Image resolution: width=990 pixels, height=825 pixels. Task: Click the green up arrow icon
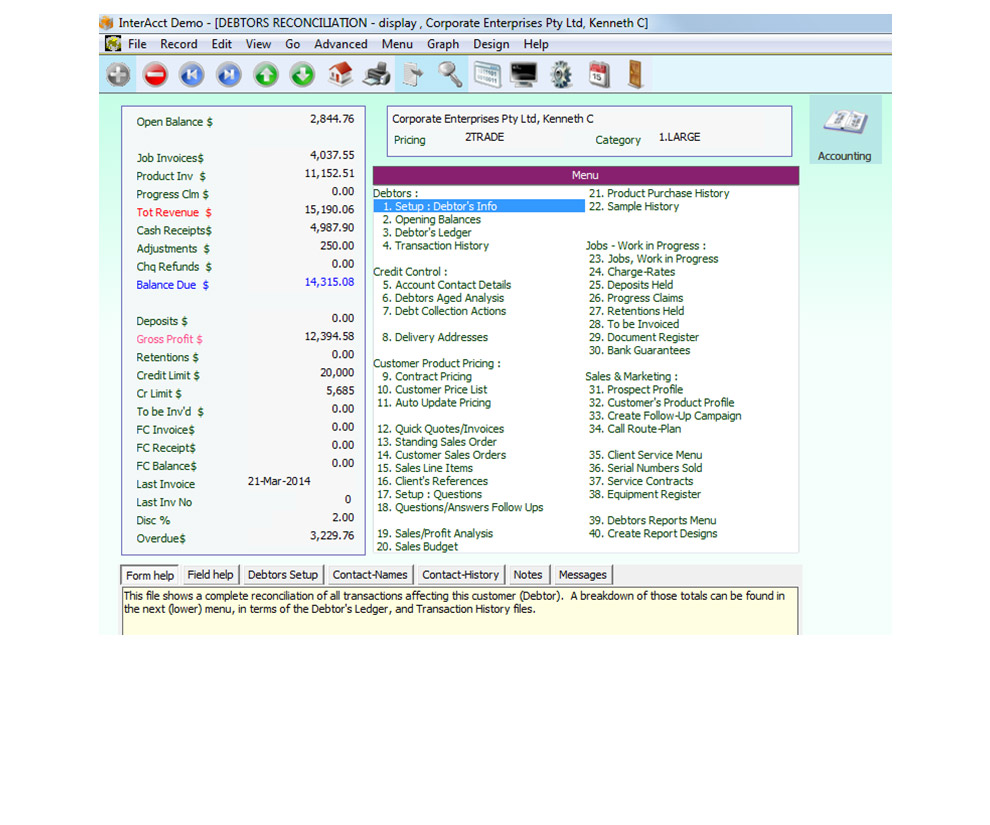[x=266, y=74]
